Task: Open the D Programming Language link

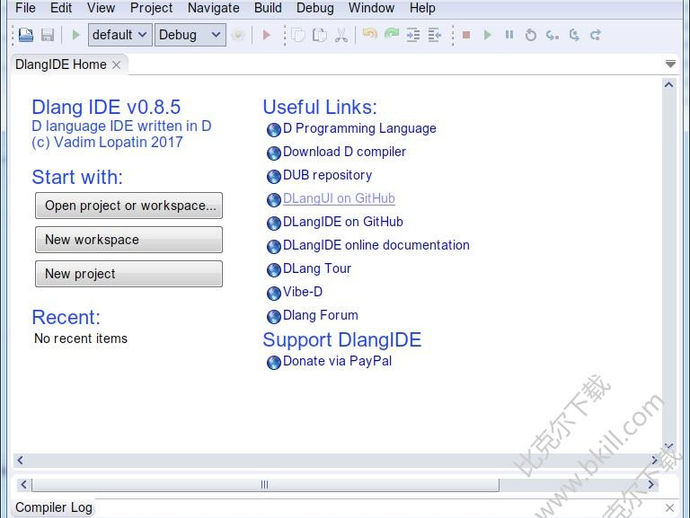Action: point(360,129)
